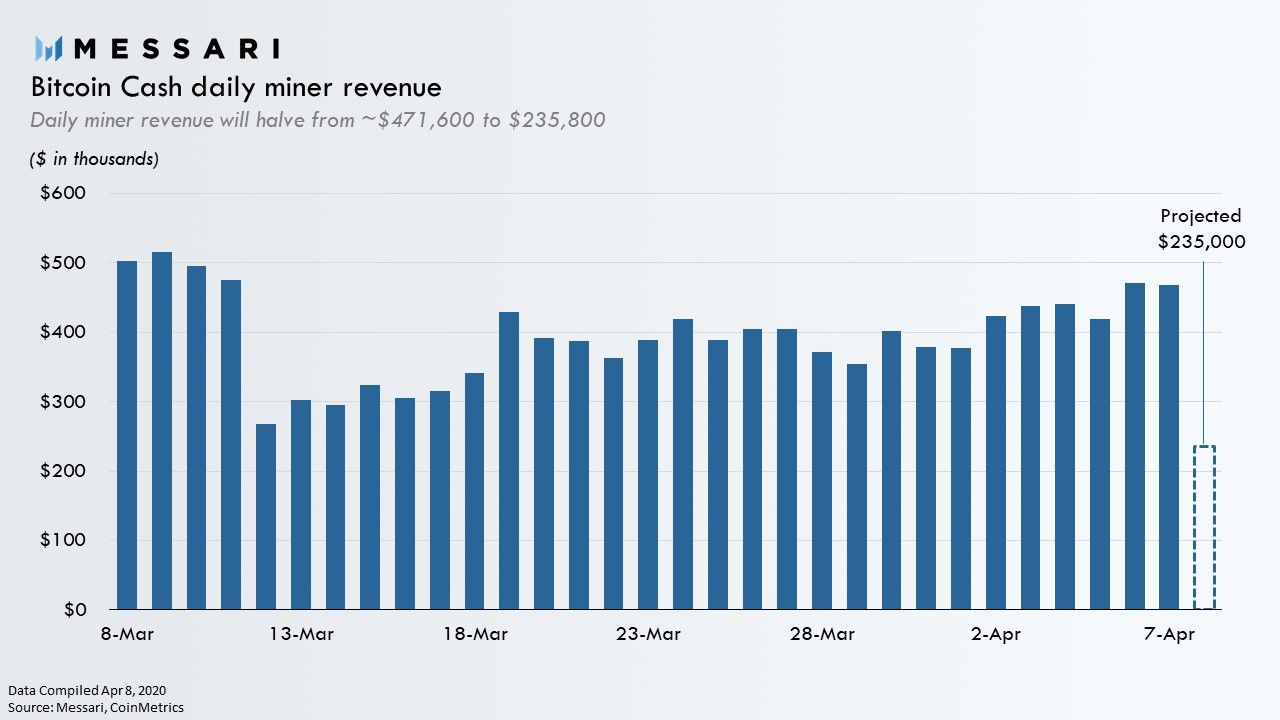Click the $300 y-axis label

click(63, 402)
